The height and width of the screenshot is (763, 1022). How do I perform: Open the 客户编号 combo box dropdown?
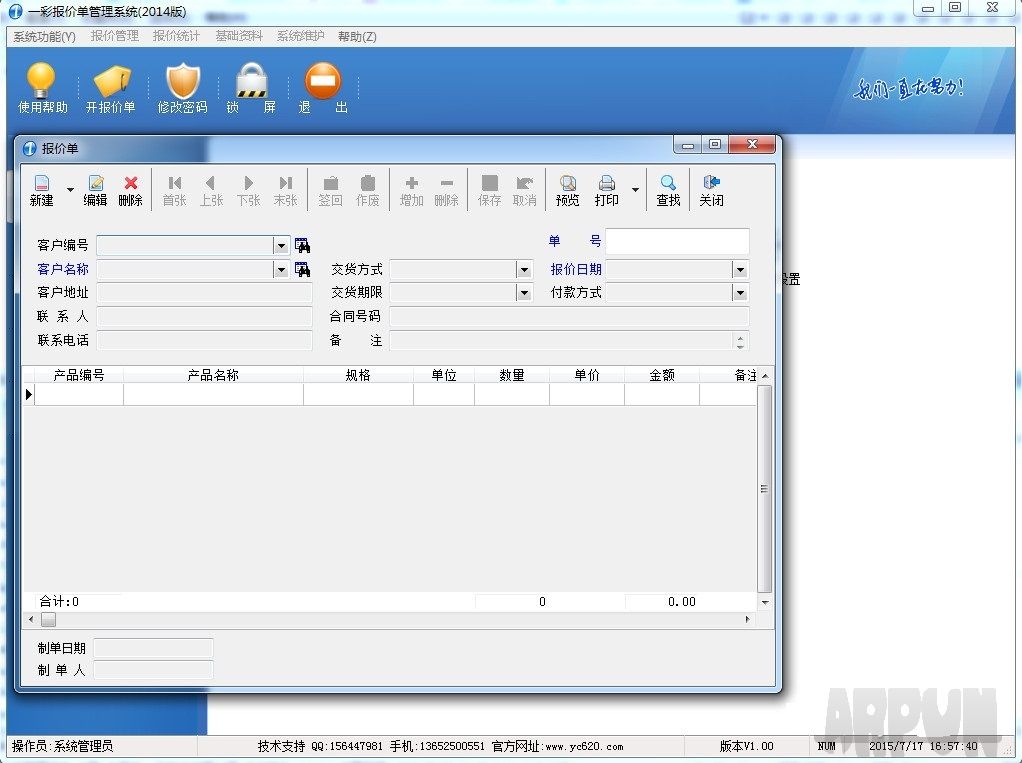pyautogui.click(x=281, y=246)
